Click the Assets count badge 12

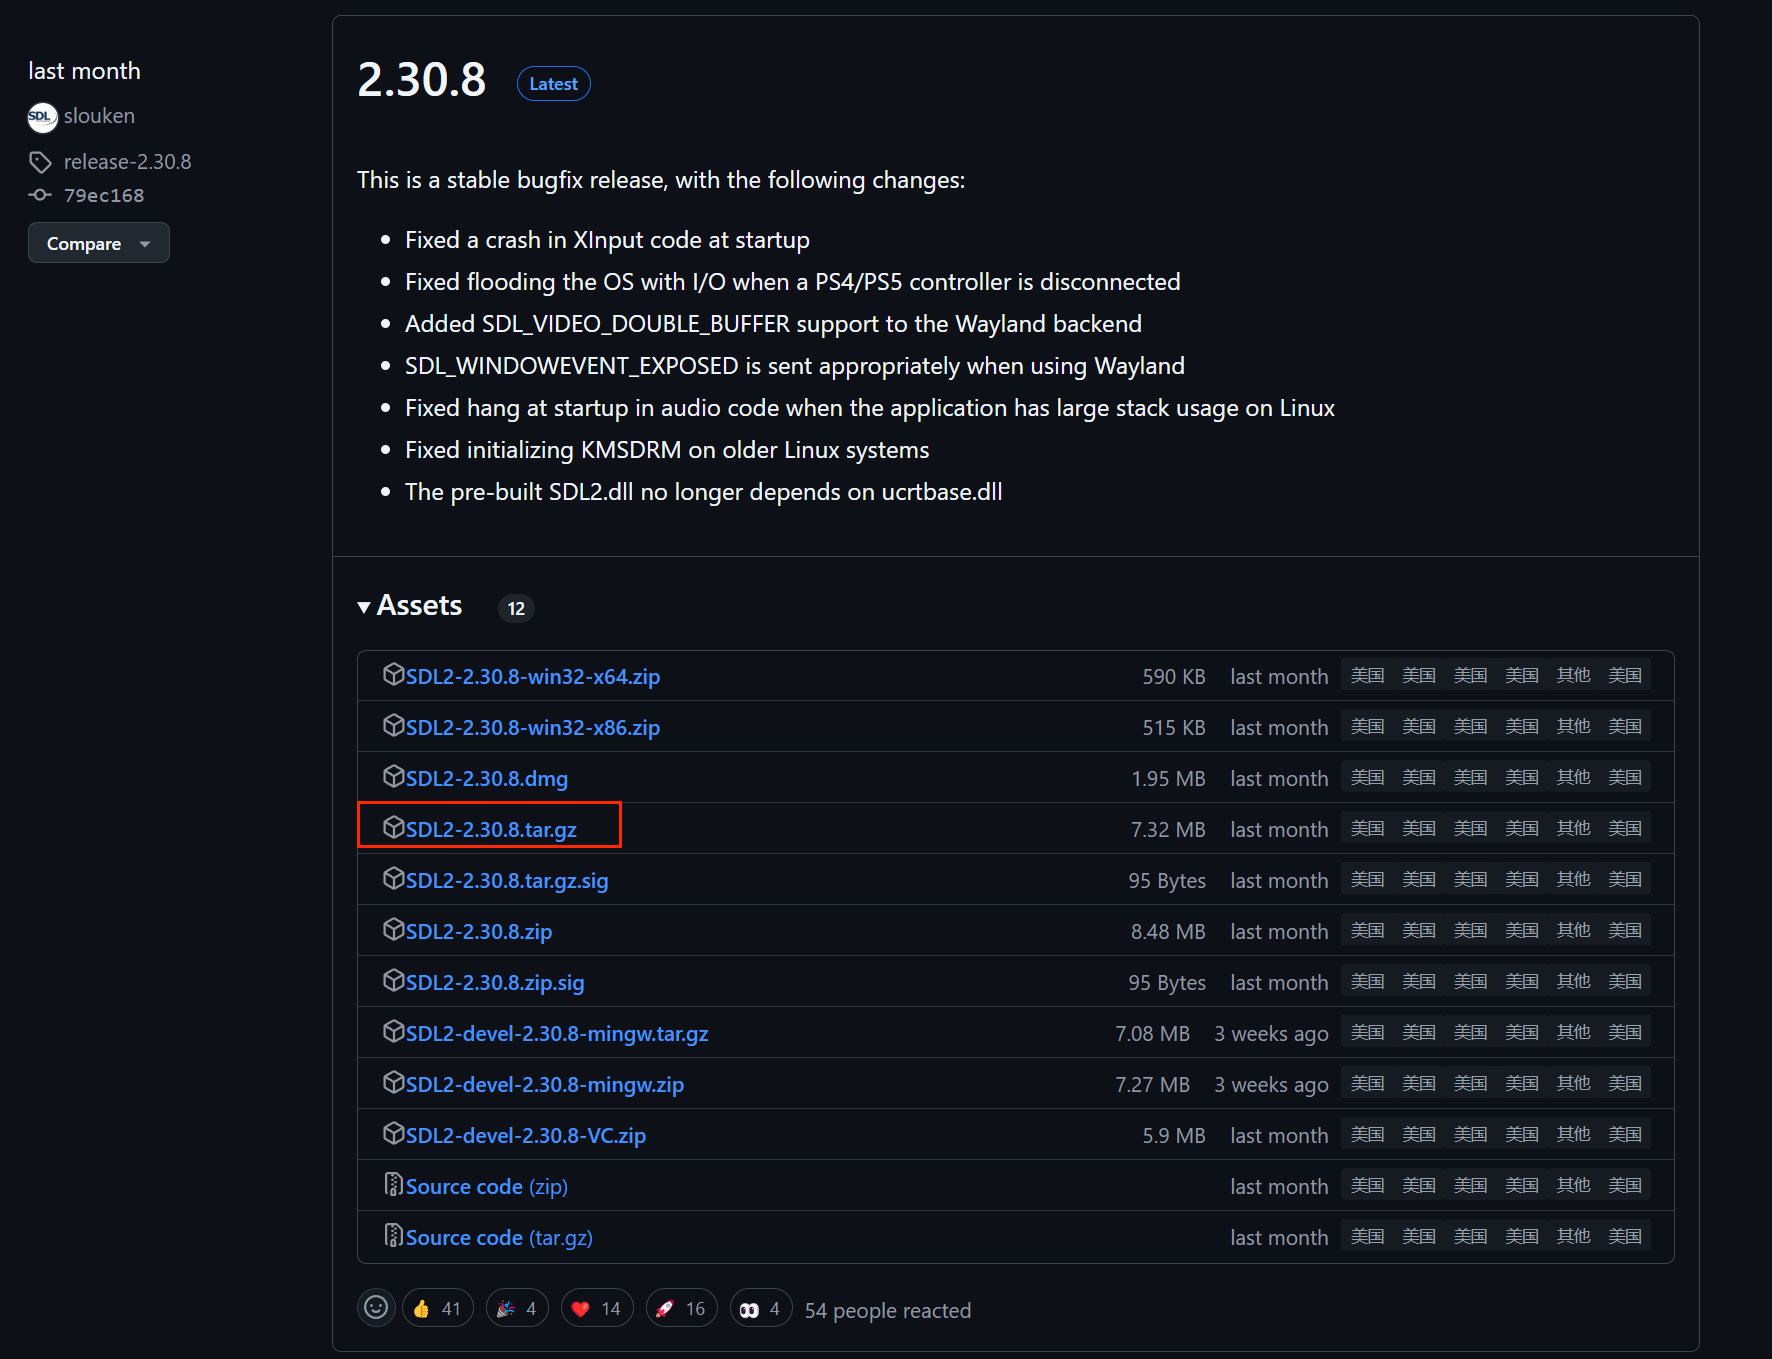[516, 608]
